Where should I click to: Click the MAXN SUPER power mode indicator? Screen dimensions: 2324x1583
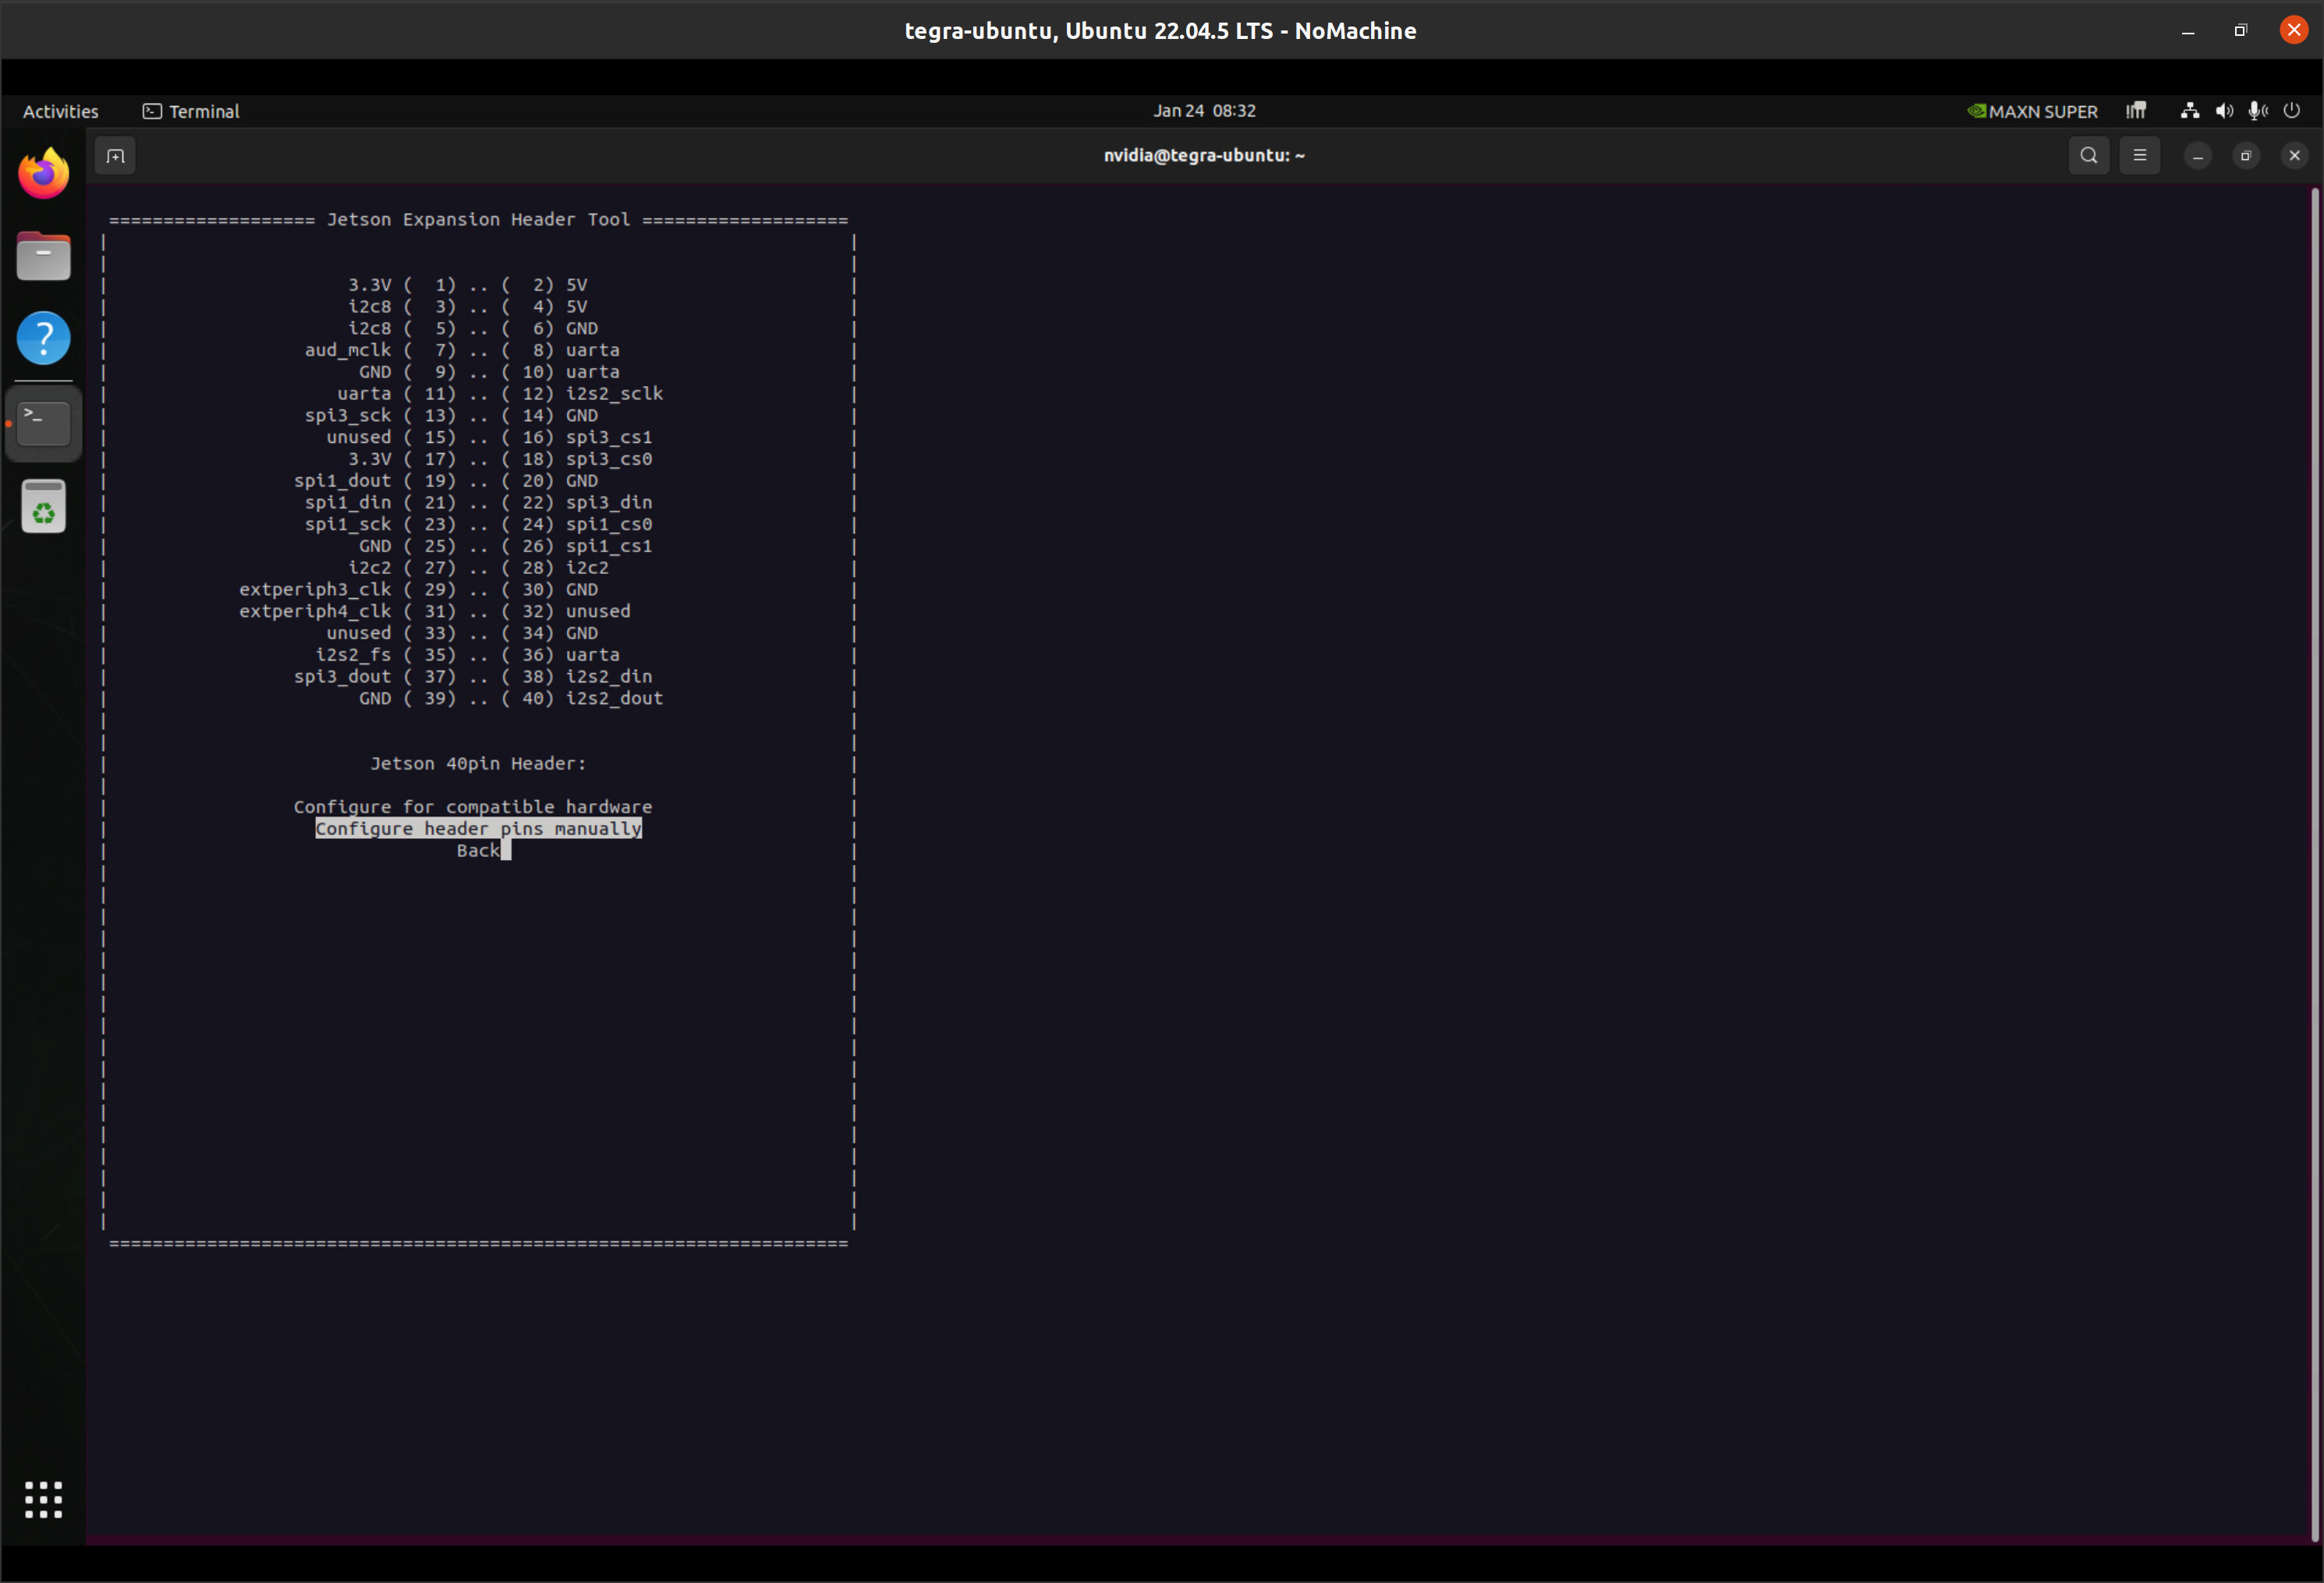pos(2032,111)
